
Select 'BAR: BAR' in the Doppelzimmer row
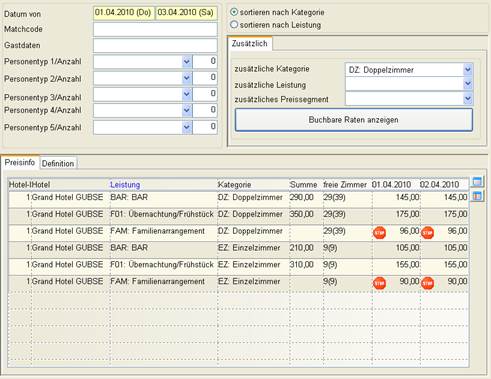(129, 197)
